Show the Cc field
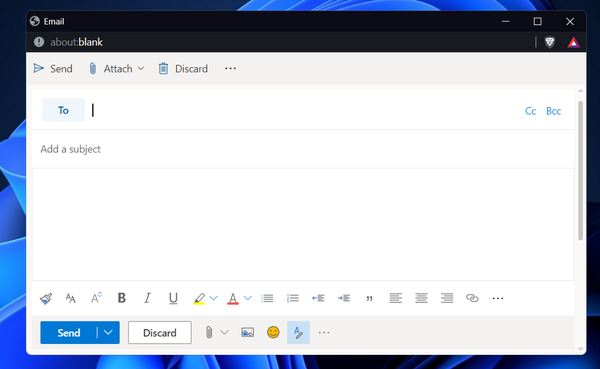 (530, 111)
